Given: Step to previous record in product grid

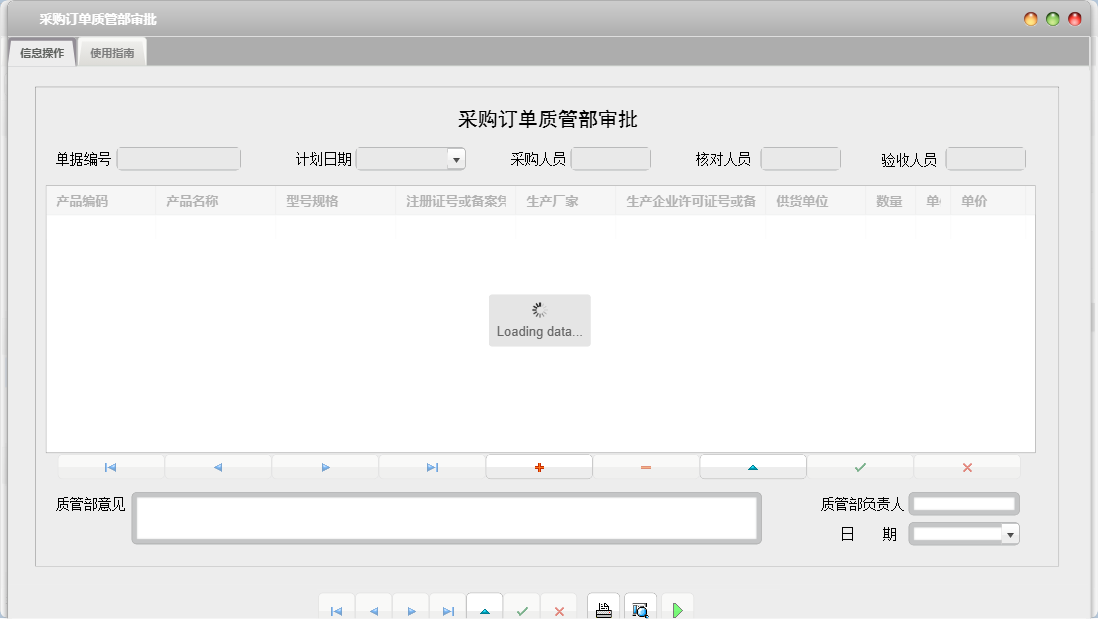Looking at the screenshot, I should (218, 466).
